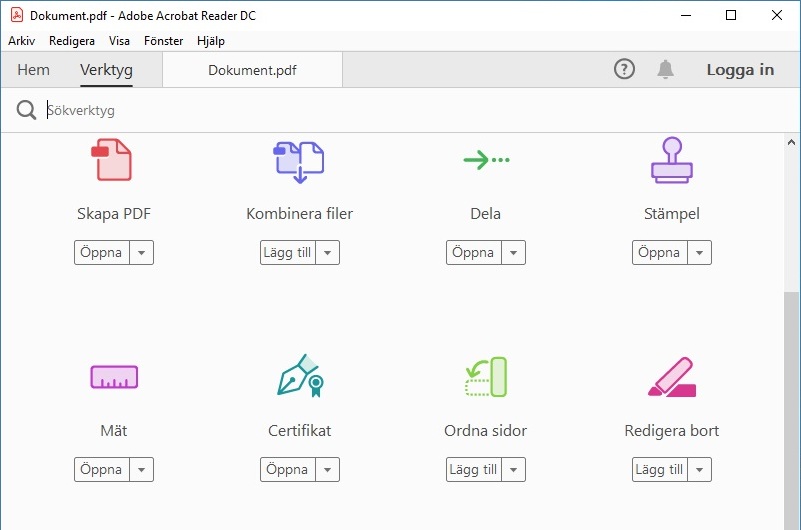The image size is (801, 530).
Task: Click the scrollbar up arrow
Action: (x=791, y=142)
